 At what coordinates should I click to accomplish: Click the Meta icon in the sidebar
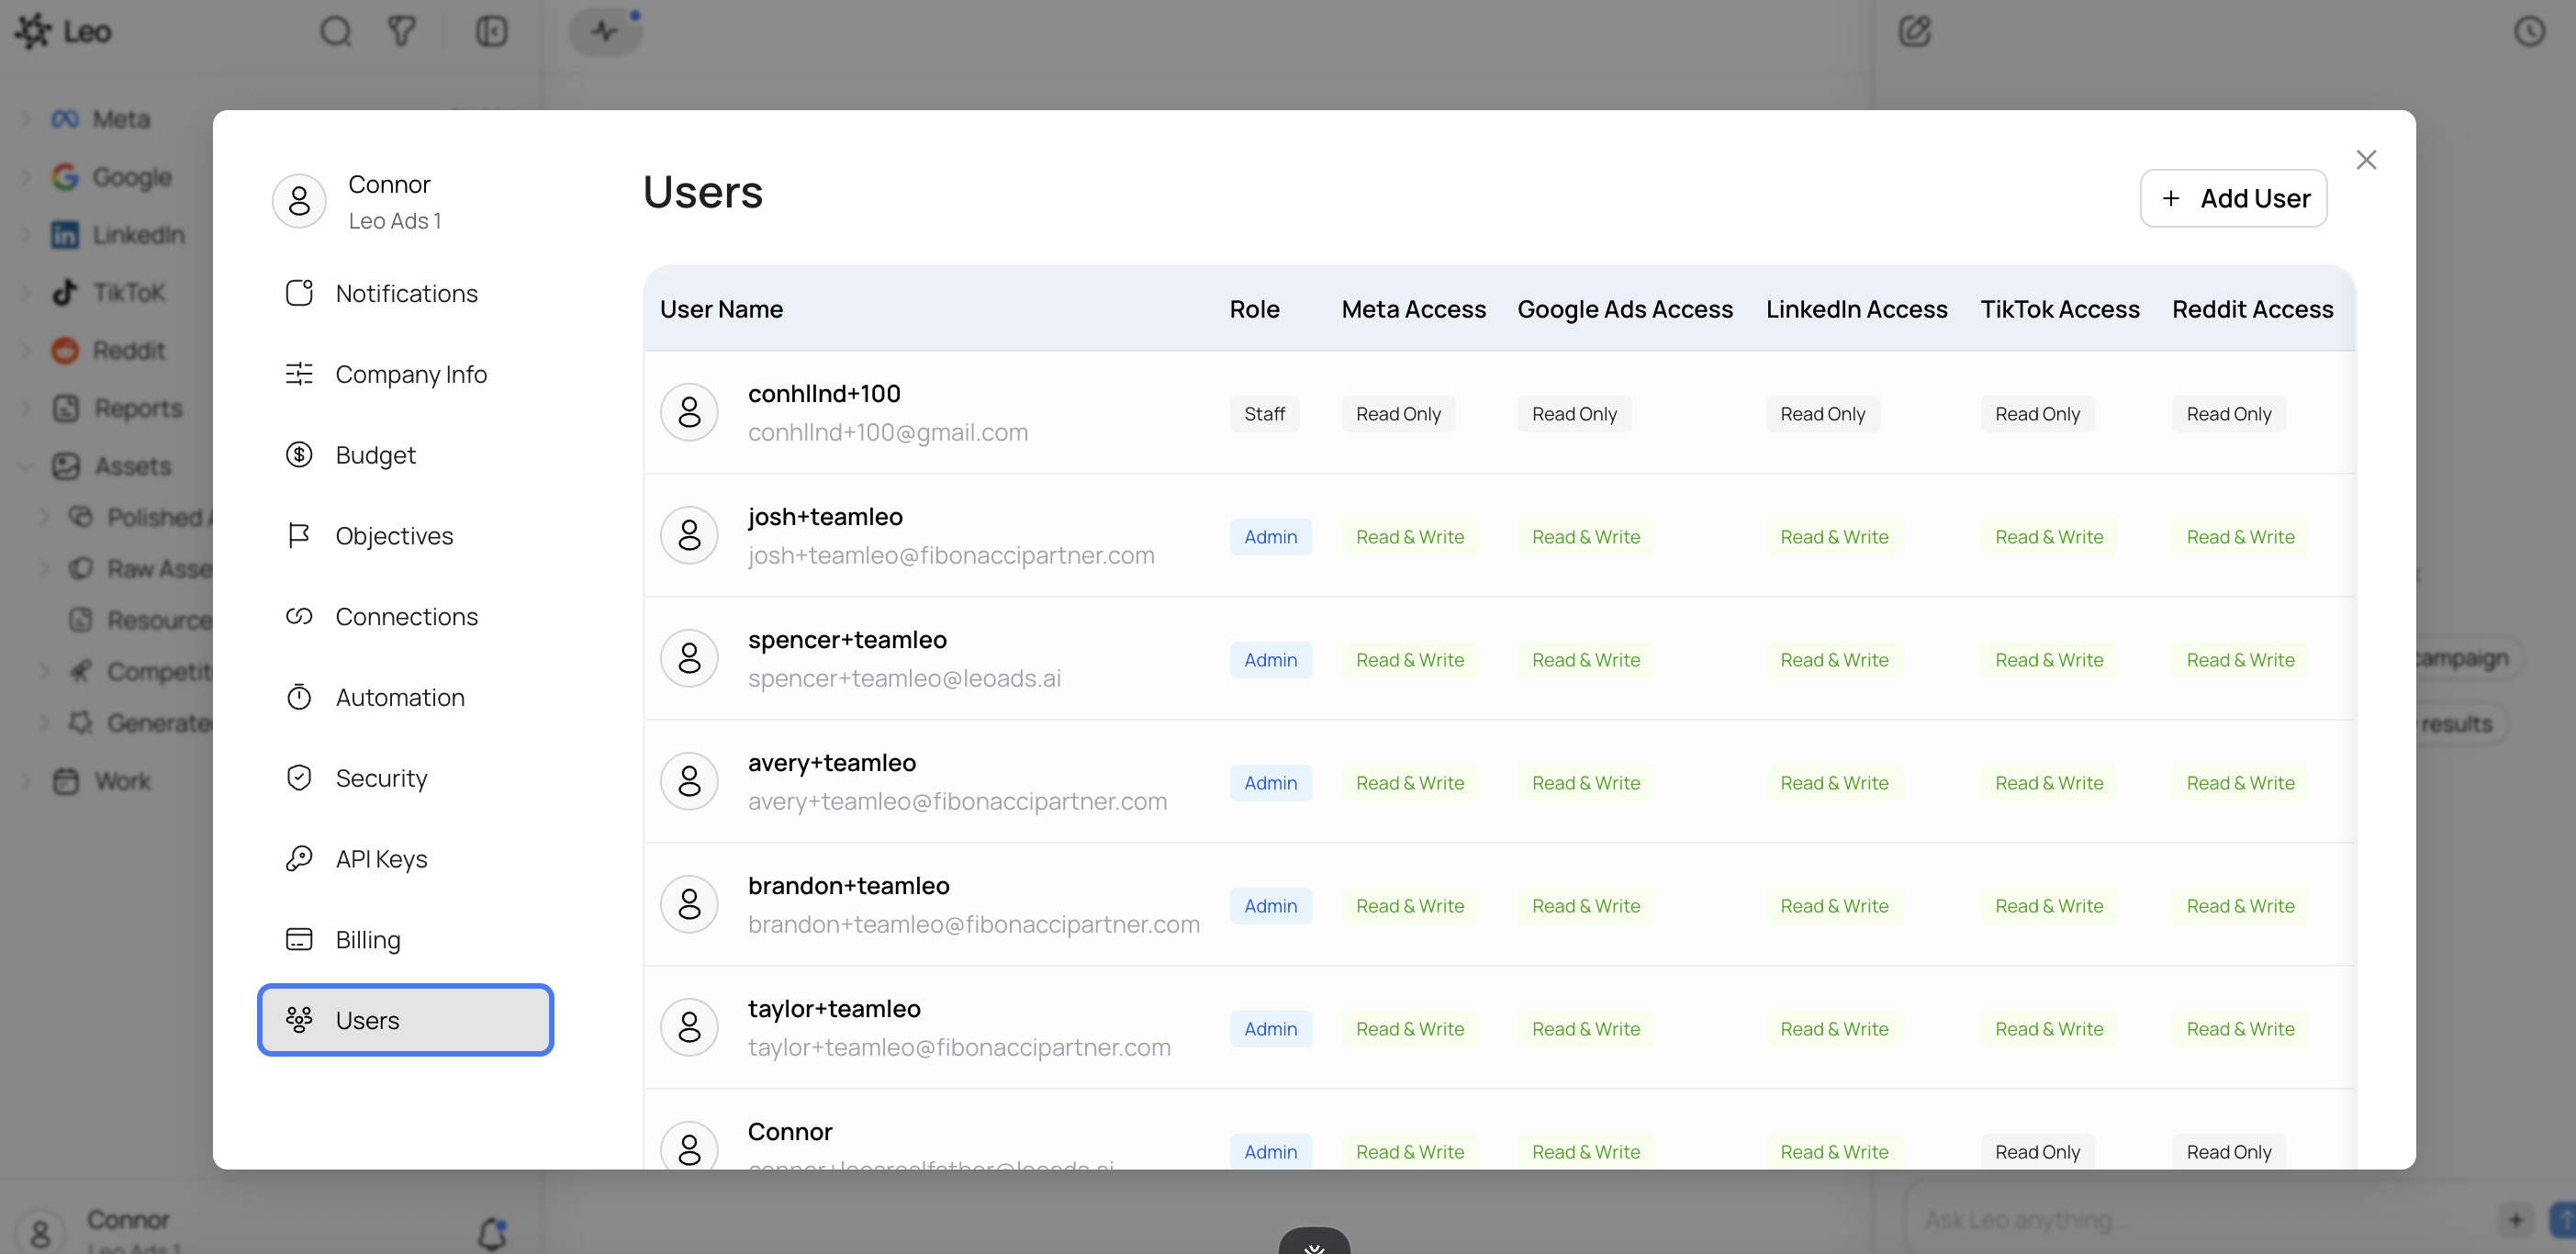click(64, 118)
